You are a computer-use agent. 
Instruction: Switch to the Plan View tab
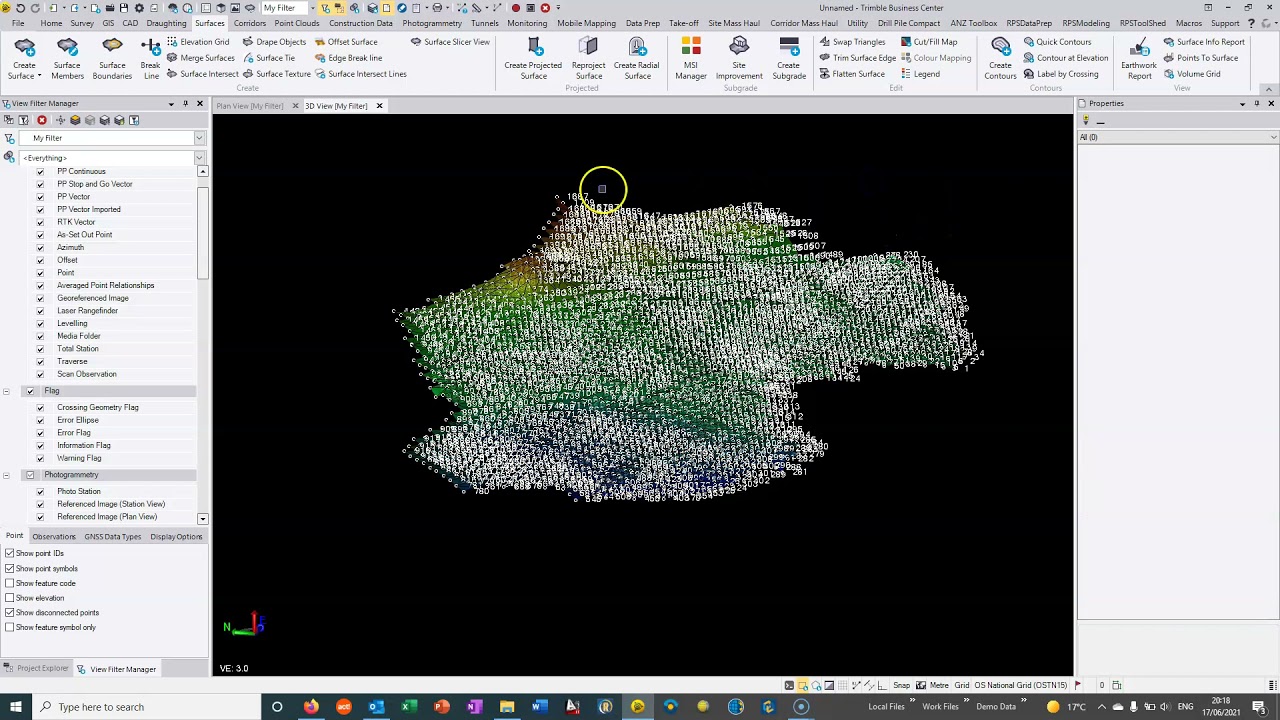[250, 106]
